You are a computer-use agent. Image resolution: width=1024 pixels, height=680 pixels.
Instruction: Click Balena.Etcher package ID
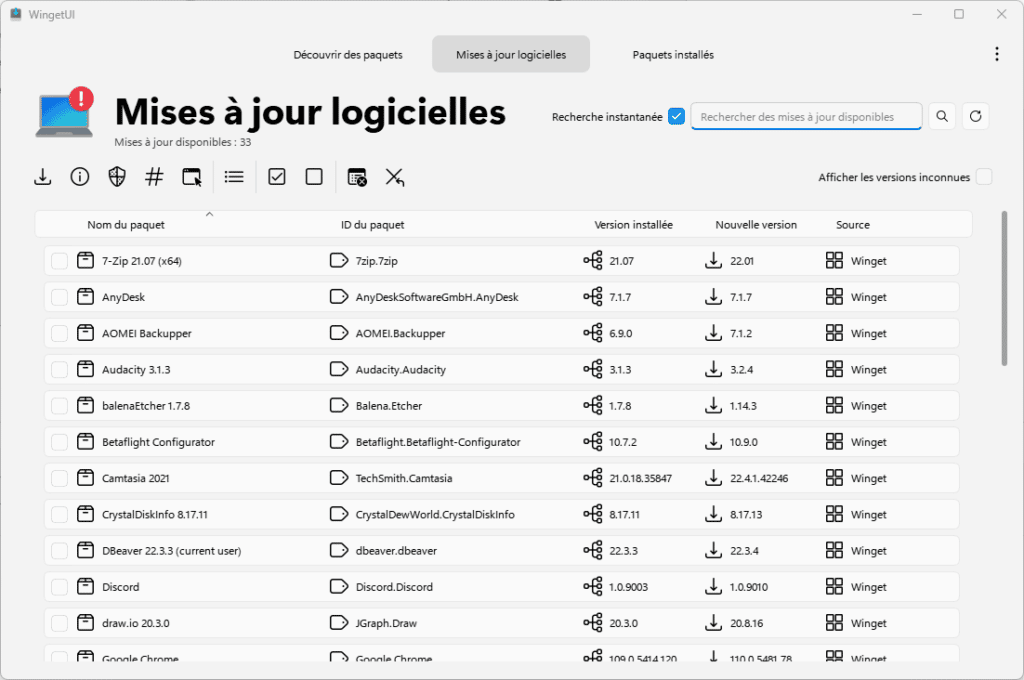click(x=389, y=406)
